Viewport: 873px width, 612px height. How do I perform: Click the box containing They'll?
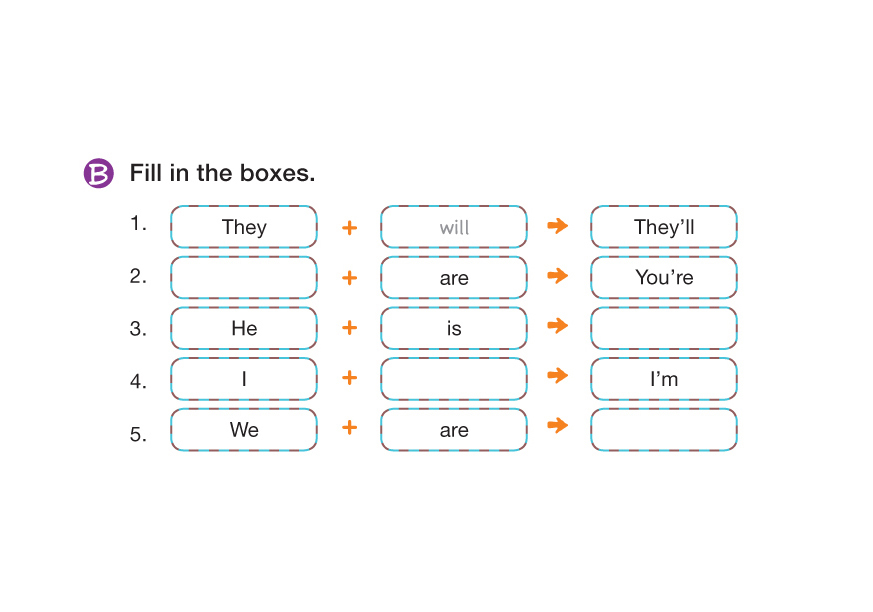[x=664, y=227]
